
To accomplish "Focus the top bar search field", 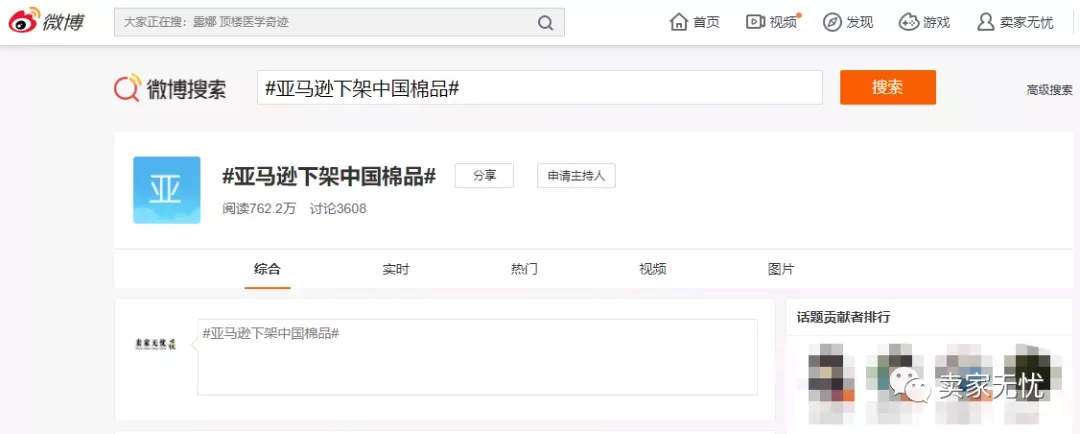I will (339, 22).
